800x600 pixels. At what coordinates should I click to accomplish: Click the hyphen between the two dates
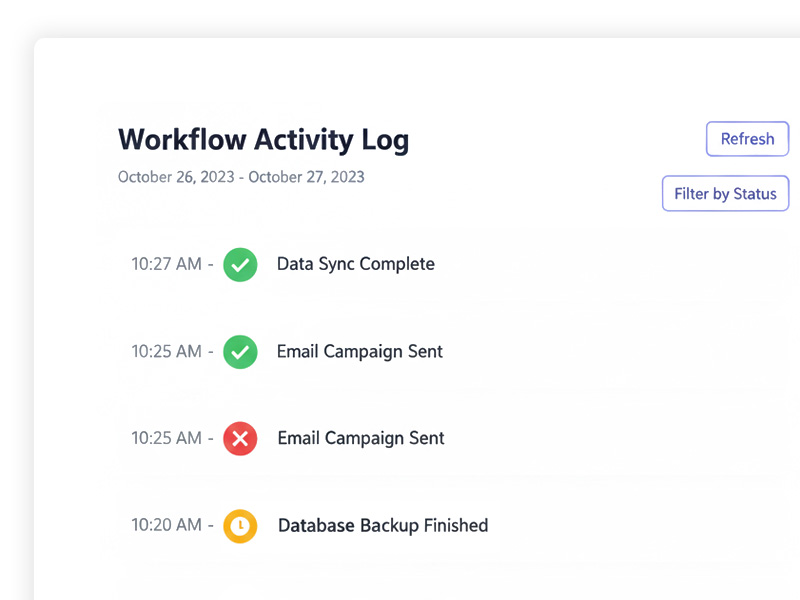click(x=242, y=178)
